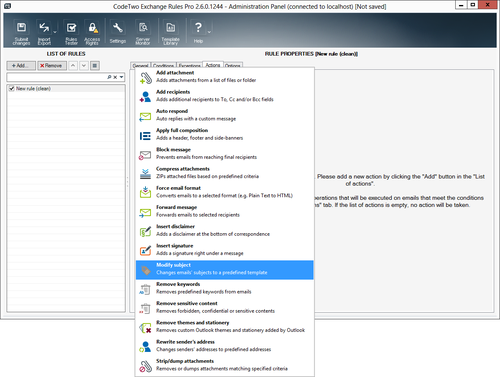
Task: Choose Compress attachments action
Action: (x=225, y=173)
